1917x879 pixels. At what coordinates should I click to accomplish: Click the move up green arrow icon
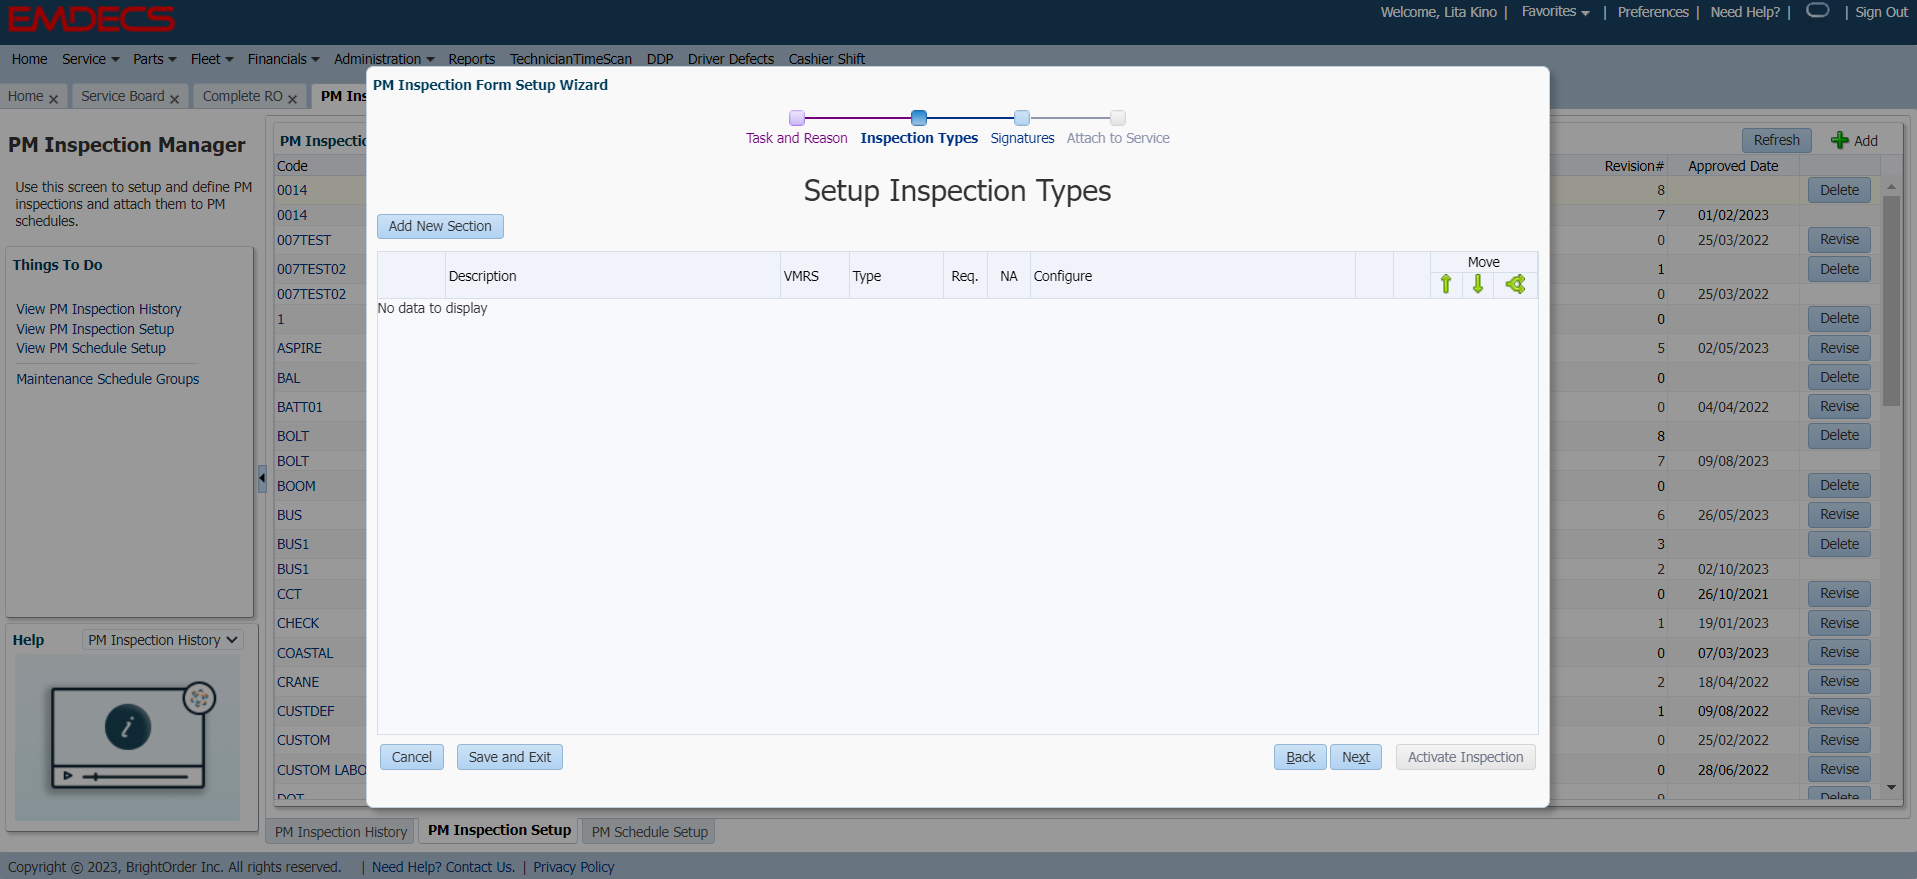(x=1445, y=284)
